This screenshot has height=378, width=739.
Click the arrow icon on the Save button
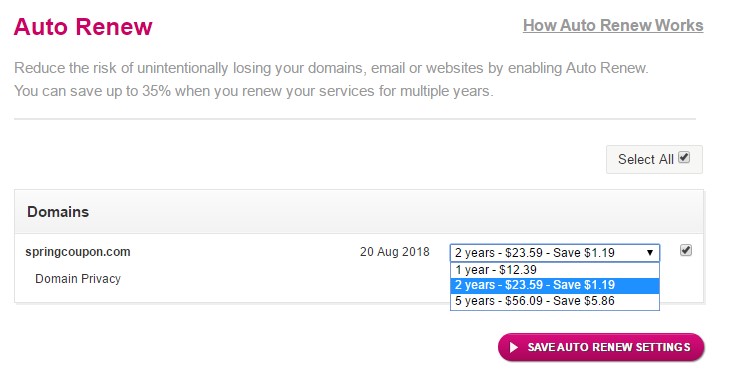click(x=514, y=348)
